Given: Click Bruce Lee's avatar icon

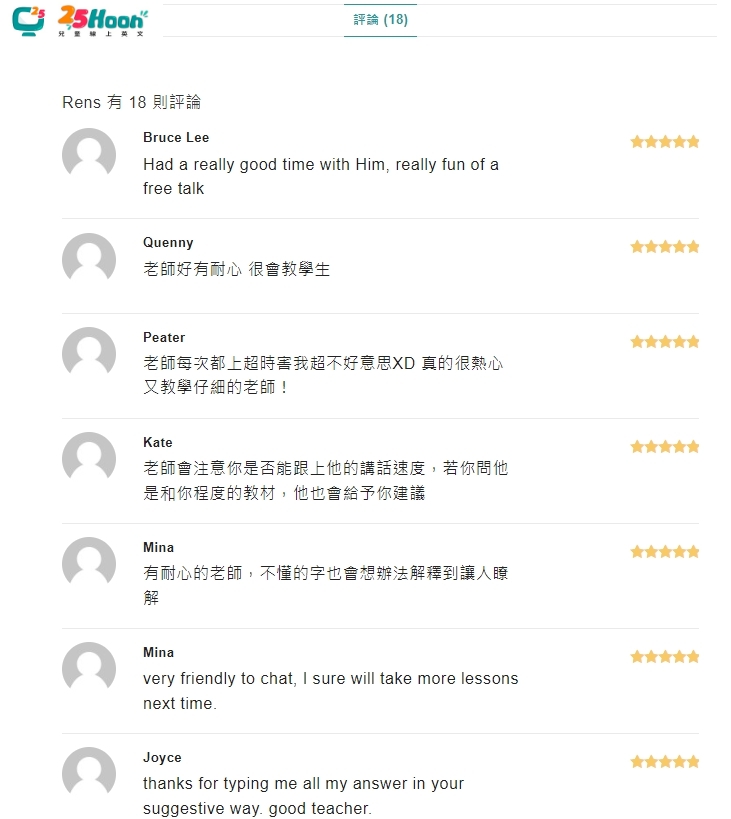Looking at the screenshot, I should tap(89, 155).
